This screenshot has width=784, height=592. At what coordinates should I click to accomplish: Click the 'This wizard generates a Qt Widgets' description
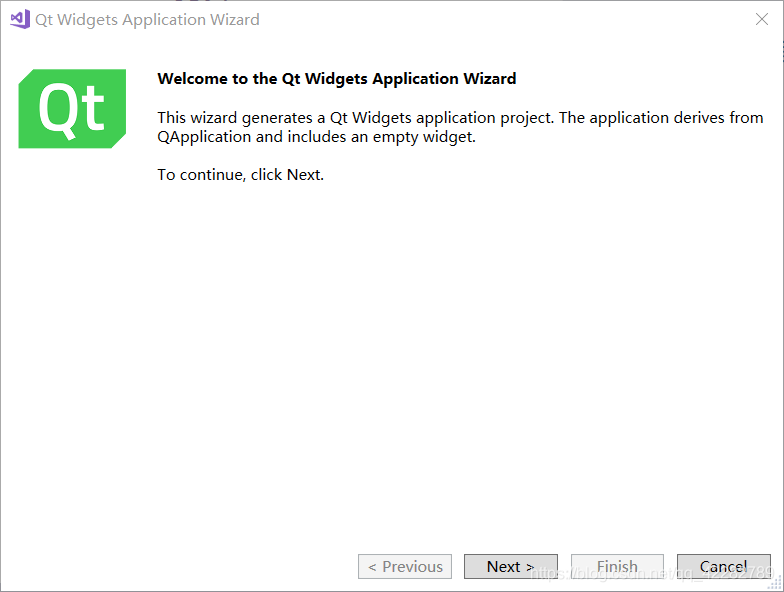(x=460, y=127)
